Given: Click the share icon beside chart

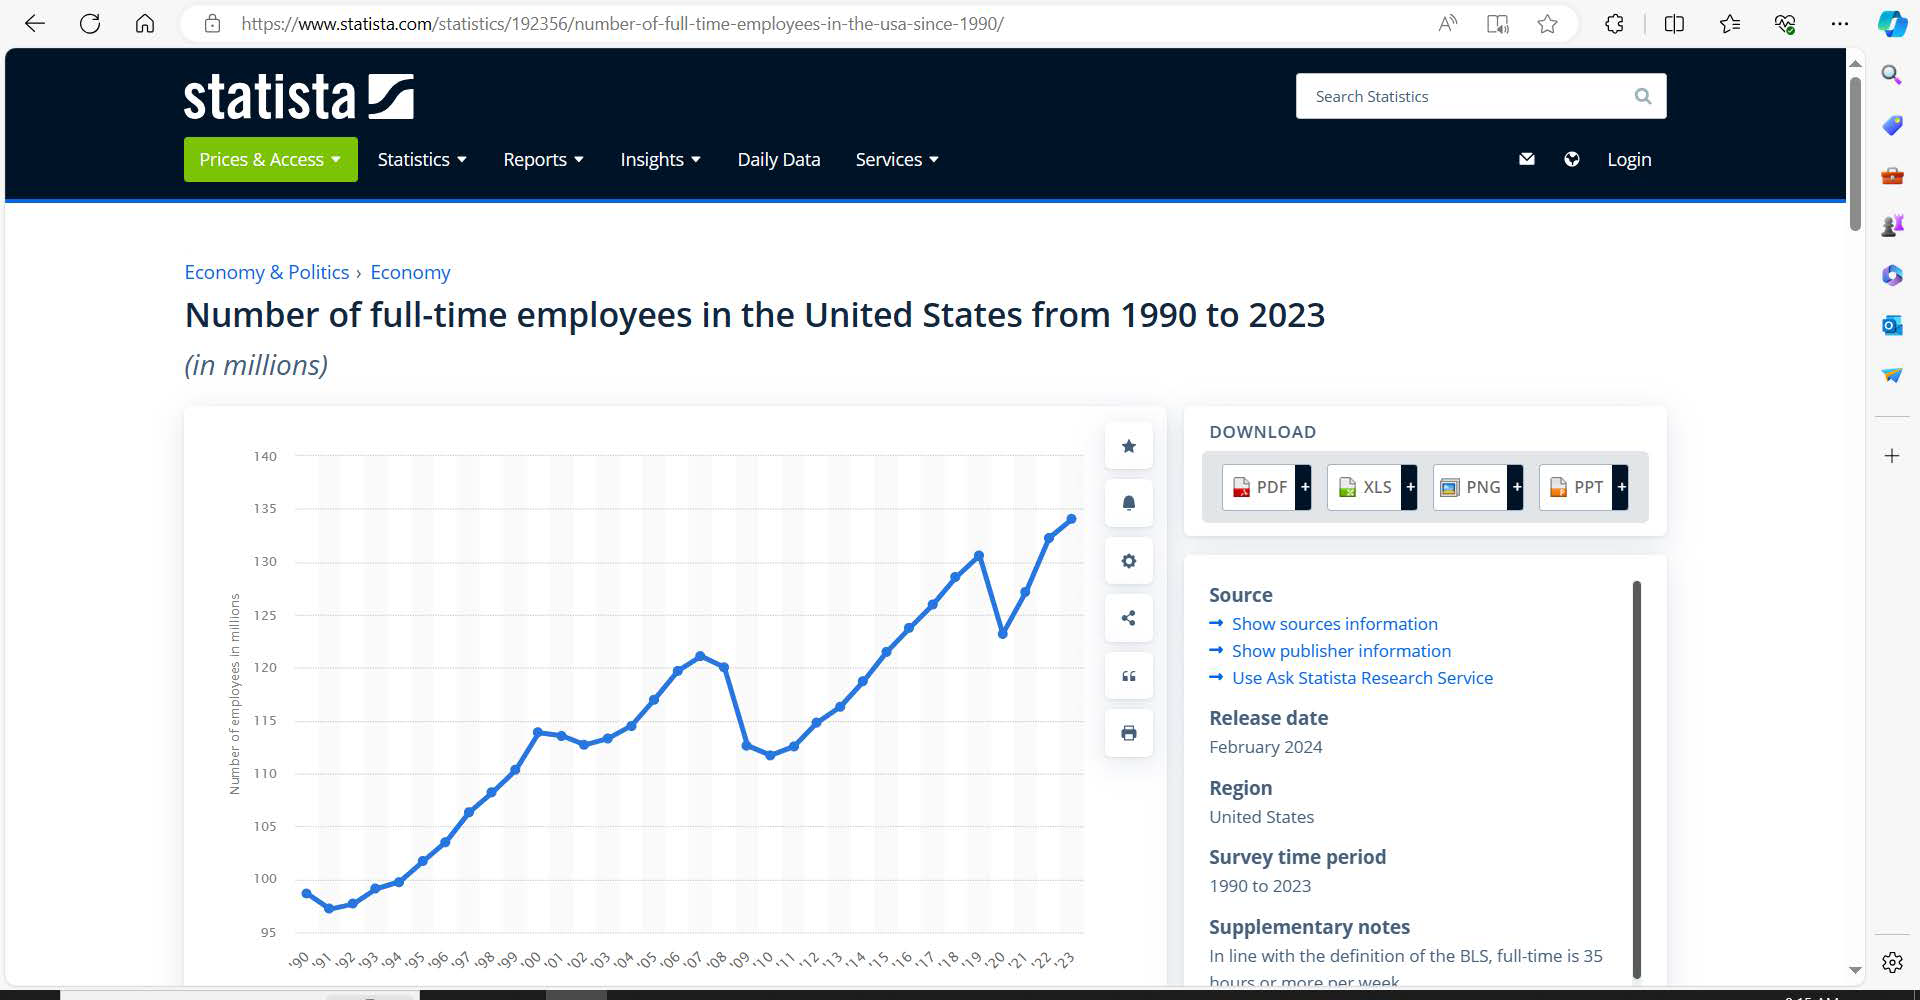Looking at the screenshot, I should [1128, 618].
